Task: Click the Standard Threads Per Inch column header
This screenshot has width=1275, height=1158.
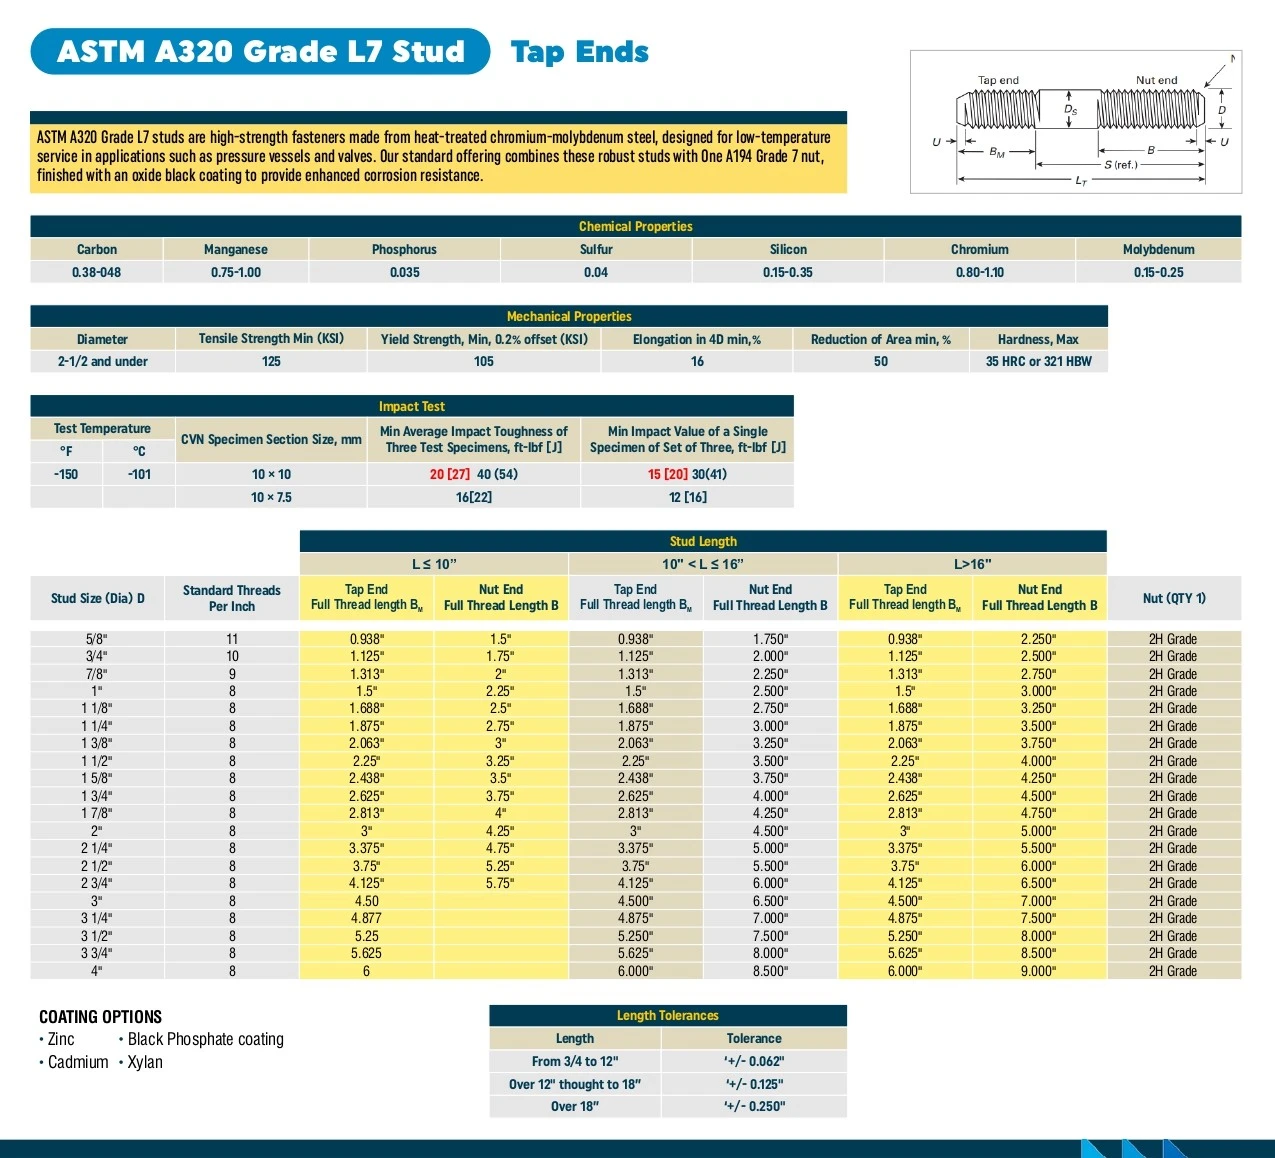Action: (x=232, y=598)
